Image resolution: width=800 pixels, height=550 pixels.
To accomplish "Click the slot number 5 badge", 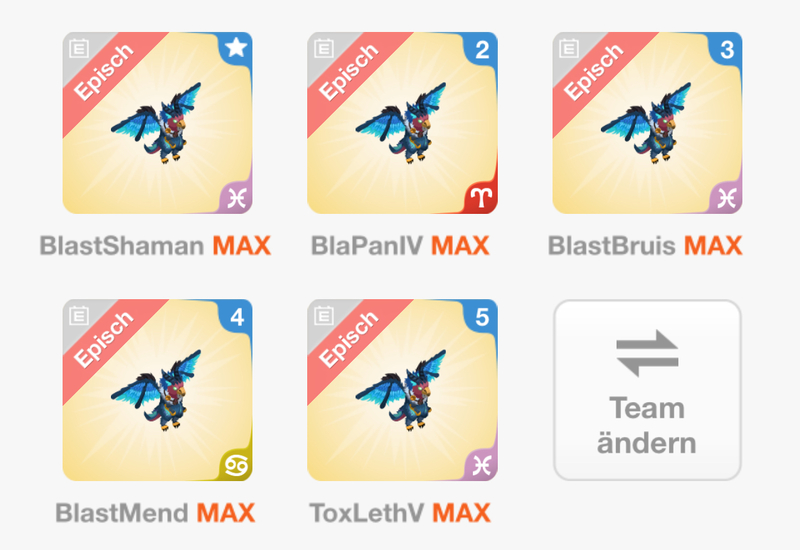I will (x=482, y=317).
